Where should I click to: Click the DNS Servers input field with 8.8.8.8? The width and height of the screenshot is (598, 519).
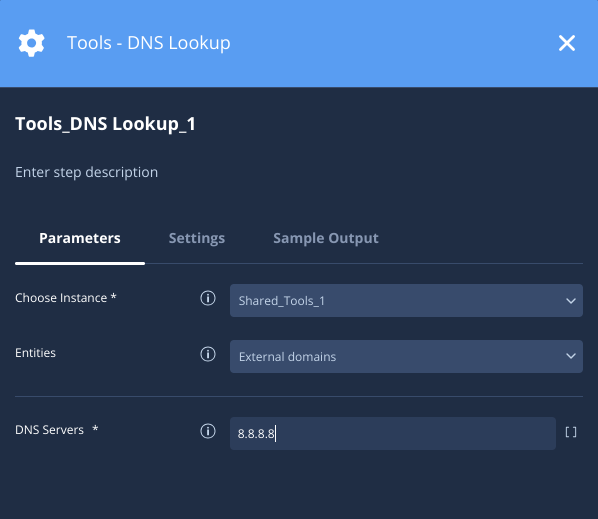pos(393,434)
